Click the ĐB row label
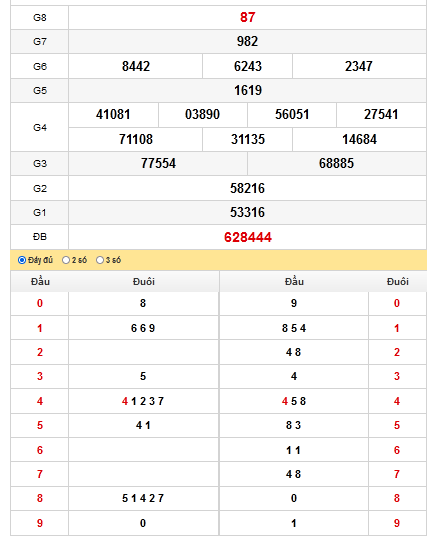Image resolution: width=430 pixels, height=539 pixels. click(x=40, y=237)
